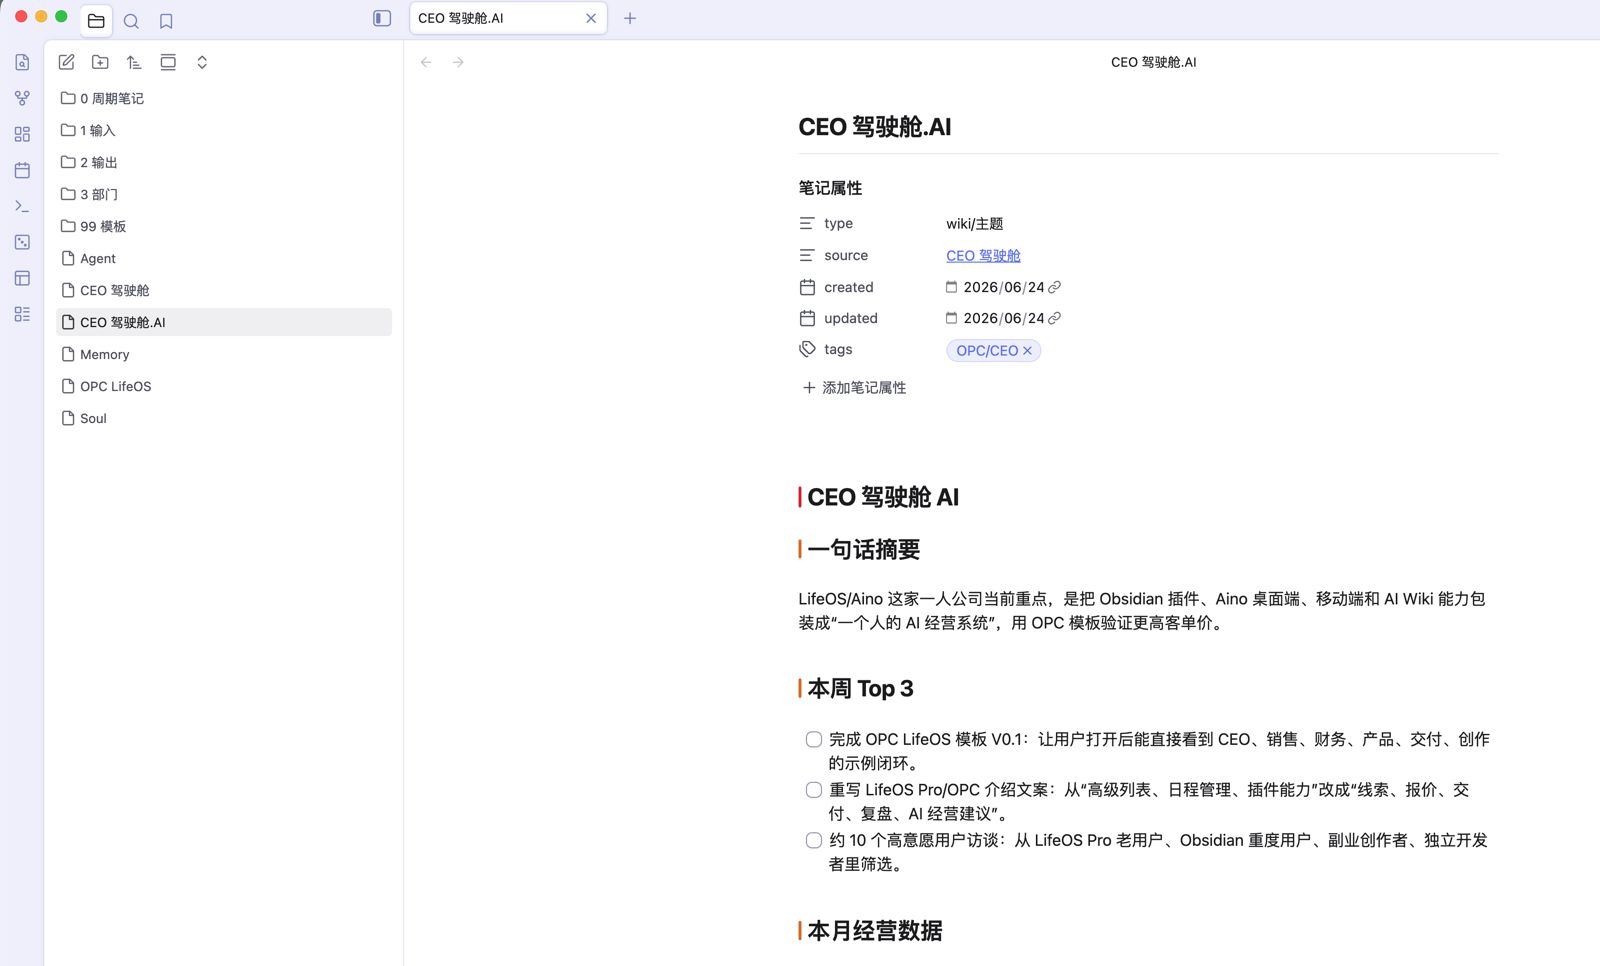1600x966 pixels.
Task: Click the type property icon
Action: (x=807, y=223)
